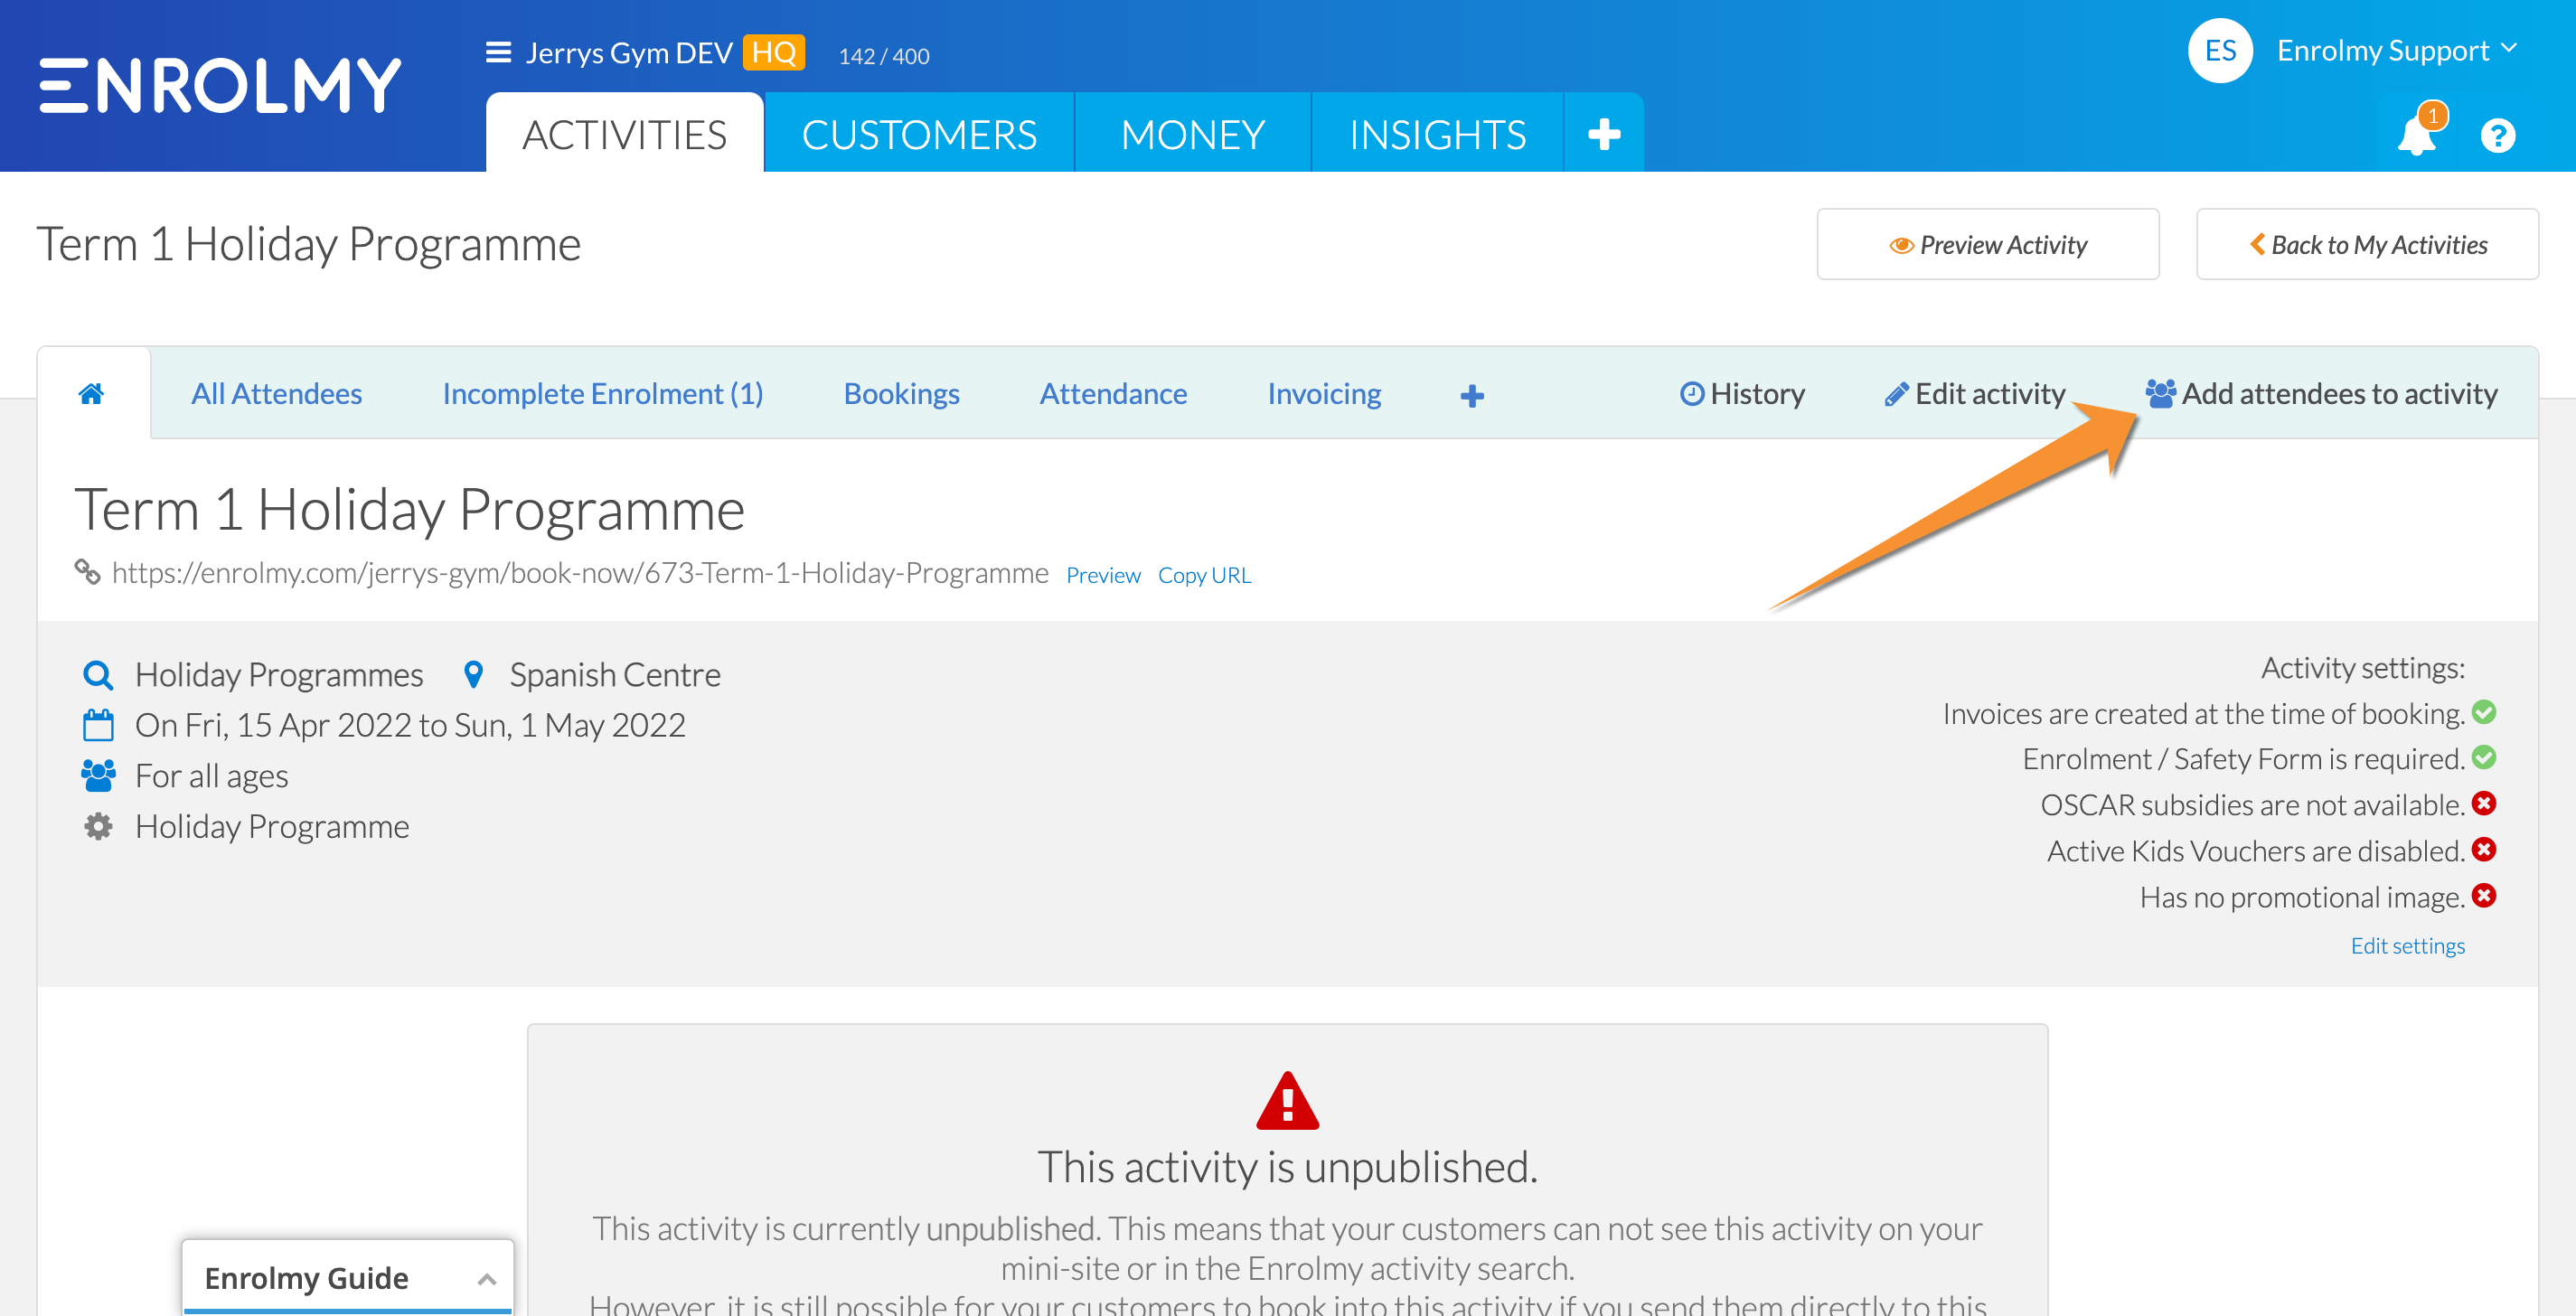Viewport: 2576px width, 1316px height.
Task: Select the All Attendees tab
Action: point(276,394)
